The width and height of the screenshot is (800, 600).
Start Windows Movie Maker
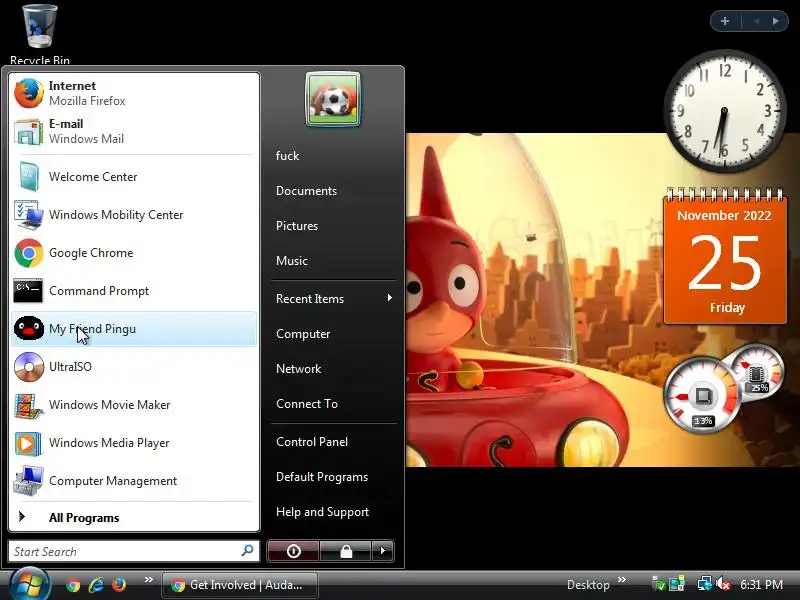(x=134, y=405)
